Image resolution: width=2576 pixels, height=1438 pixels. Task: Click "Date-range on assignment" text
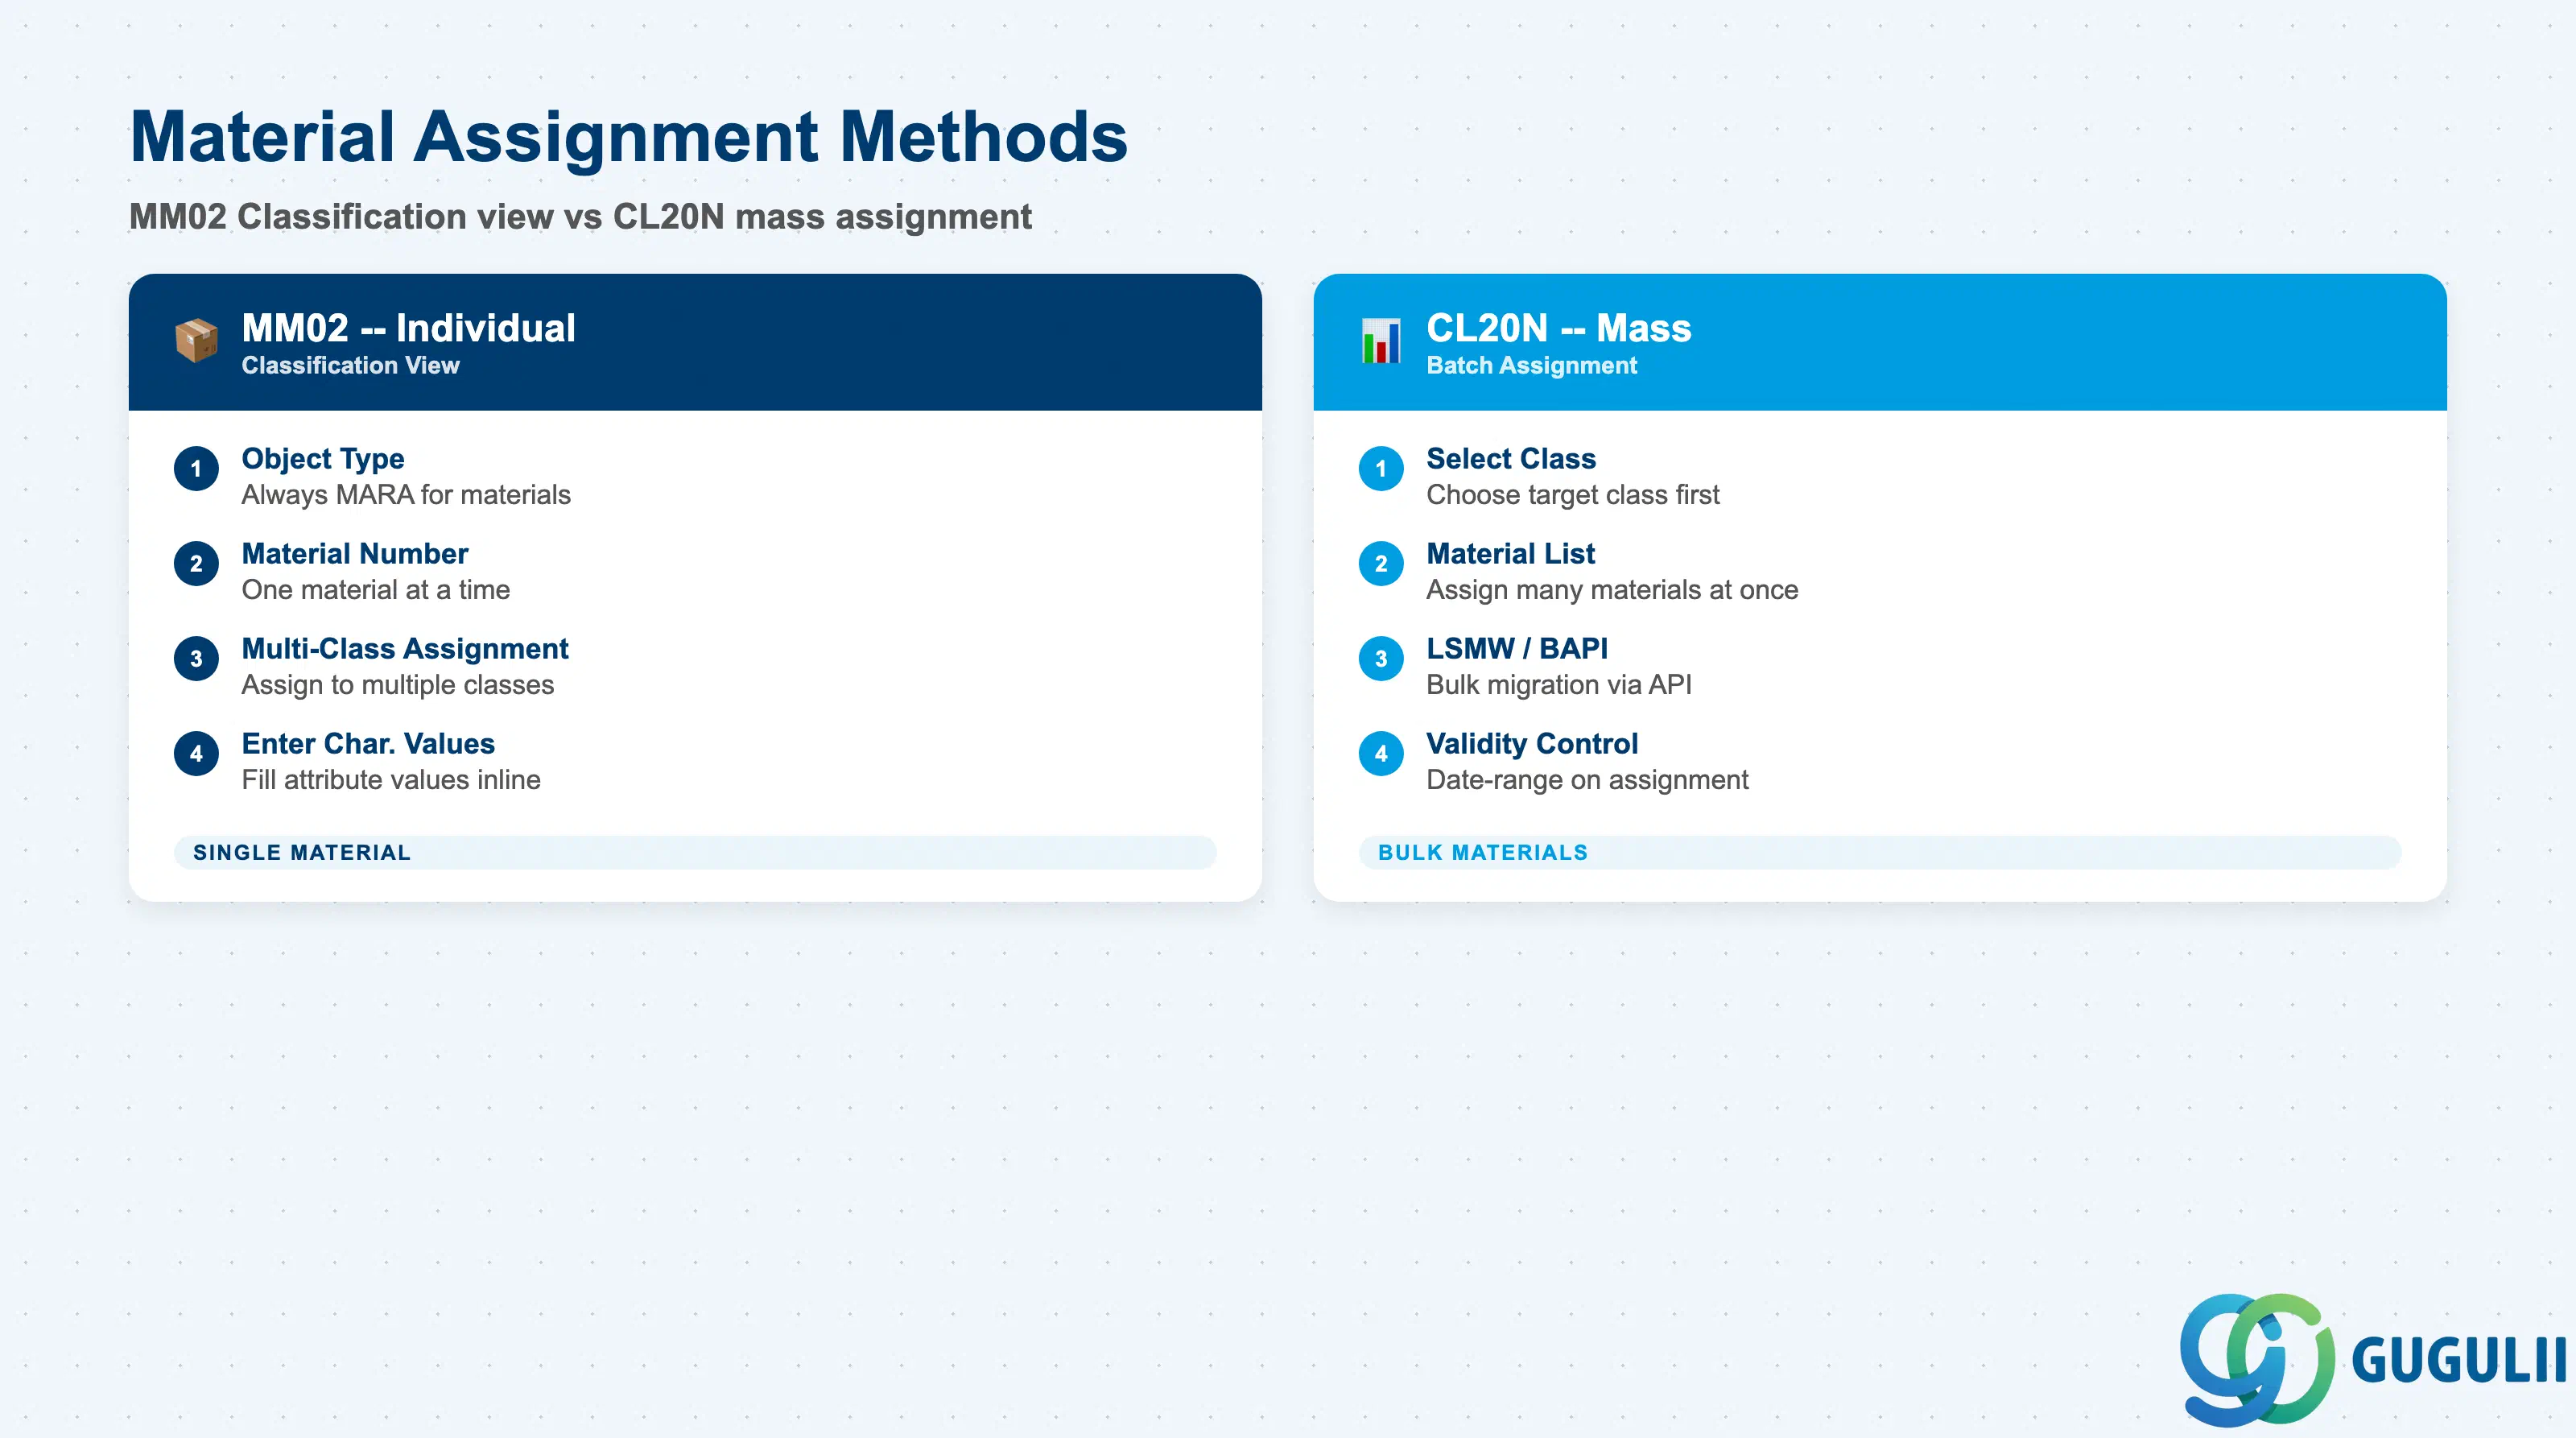click(x=1587, y=780)
